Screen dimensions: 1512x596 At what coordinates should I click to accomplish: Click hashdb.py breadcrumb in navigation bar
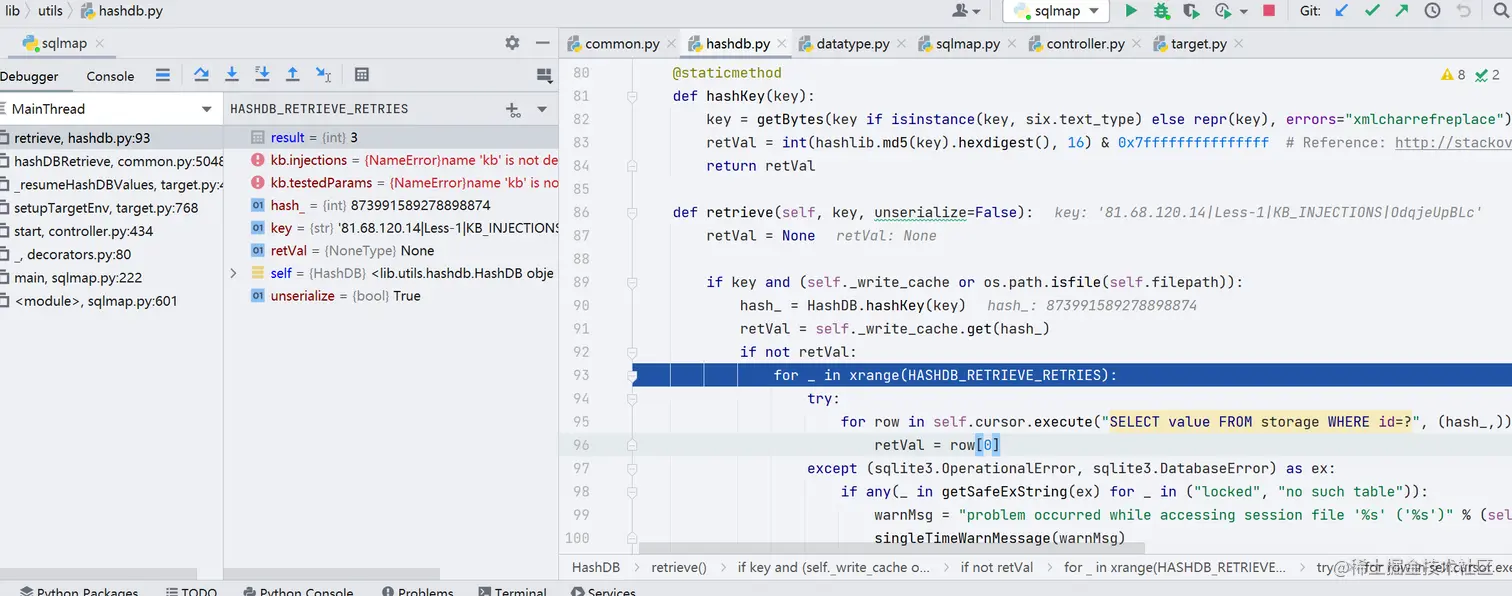(122, 11)
